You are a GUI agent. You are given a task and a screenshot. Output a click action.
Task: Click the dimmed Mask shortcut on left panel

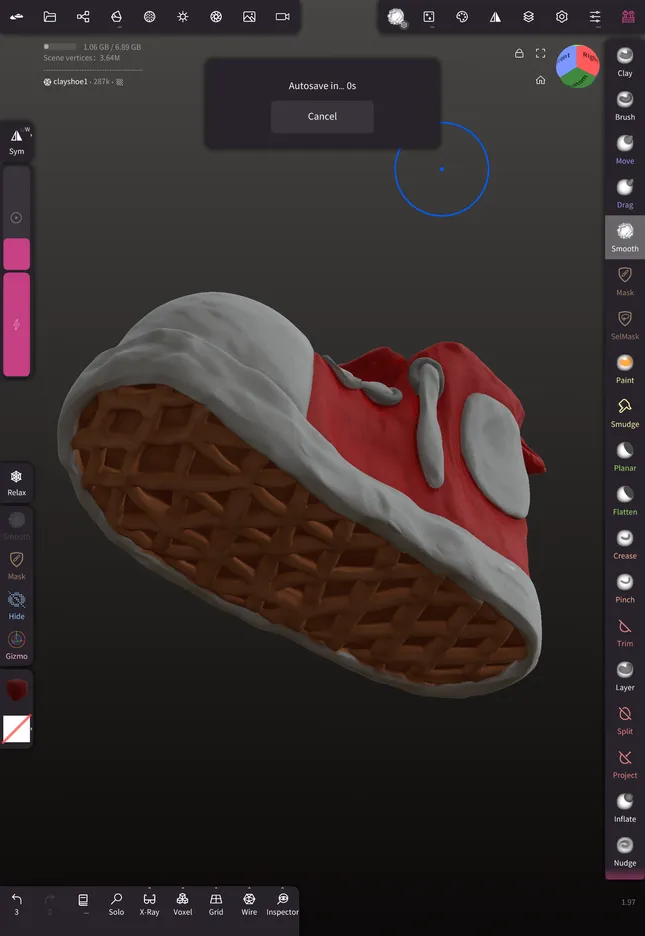17,566
